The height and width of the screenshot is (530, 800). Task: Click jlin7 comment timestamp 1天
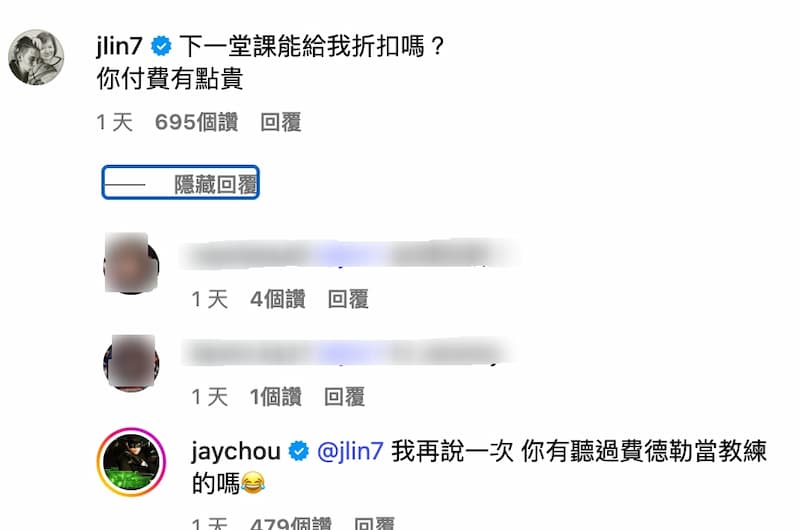(x=115, y=122)
